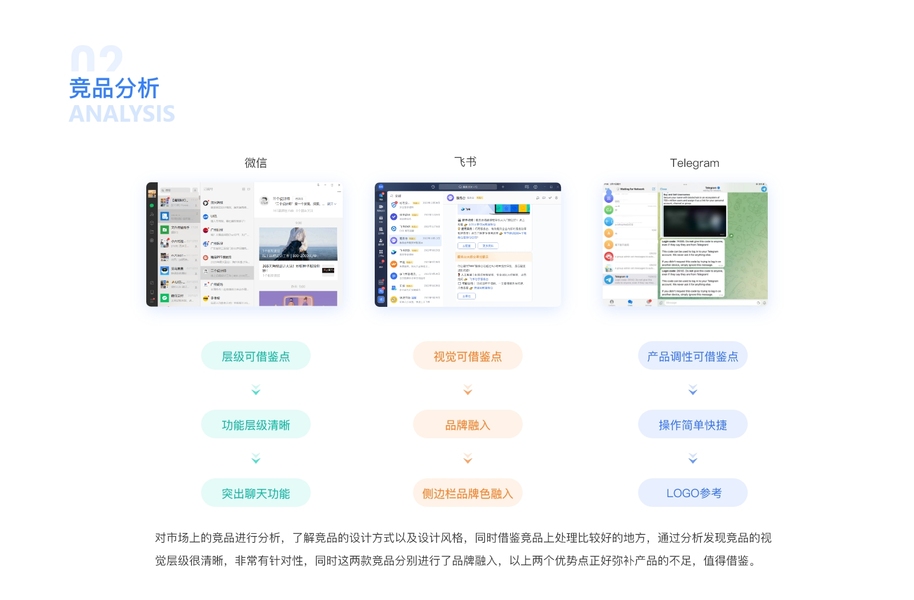This screenshot has width=914, height=600.
Task: Click the ANALYSIS subtitle
Action: pyautogui.click(x=122, y=113)
